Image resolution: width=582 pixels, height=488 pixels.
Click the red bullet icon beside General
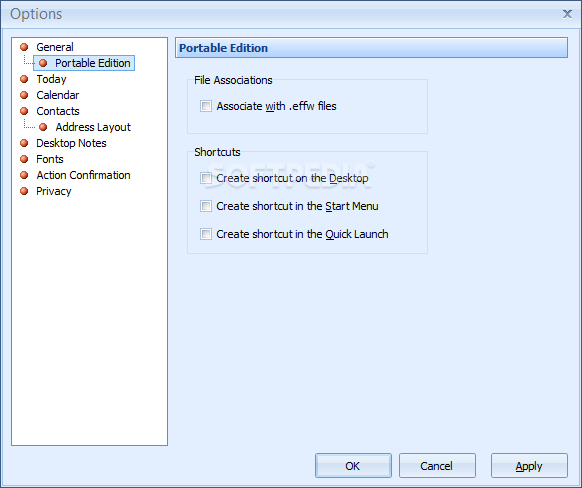pyautogui.click(x=24, y=47)
